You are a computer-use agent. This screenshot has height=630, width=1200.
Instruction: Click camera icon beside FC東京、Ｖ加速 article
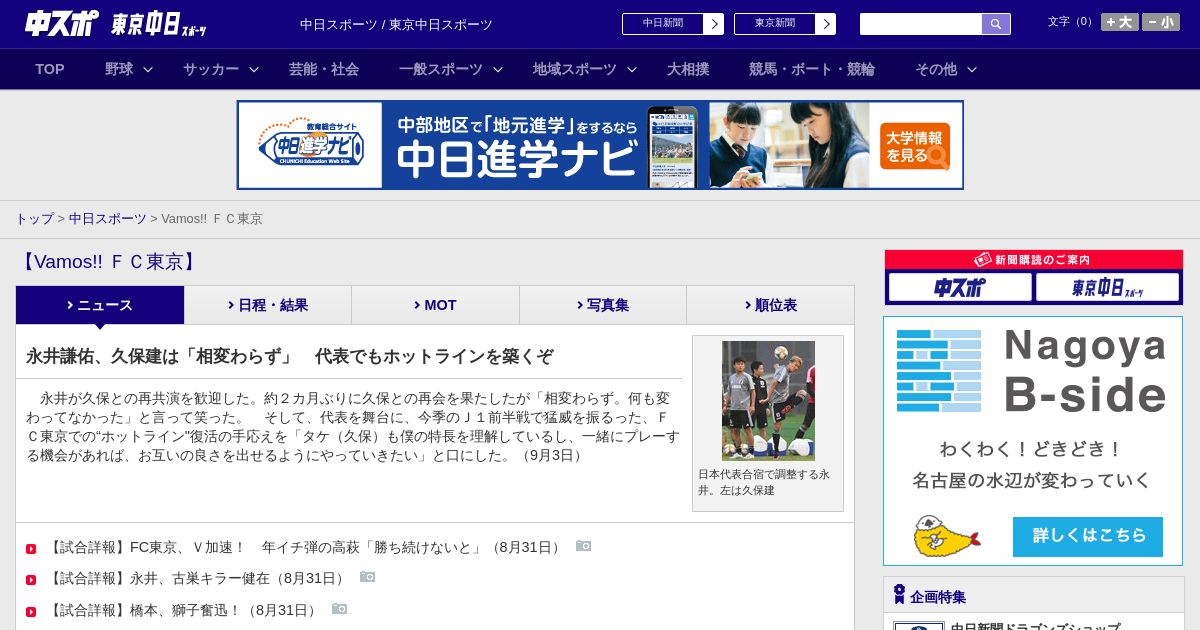[584, 546]
